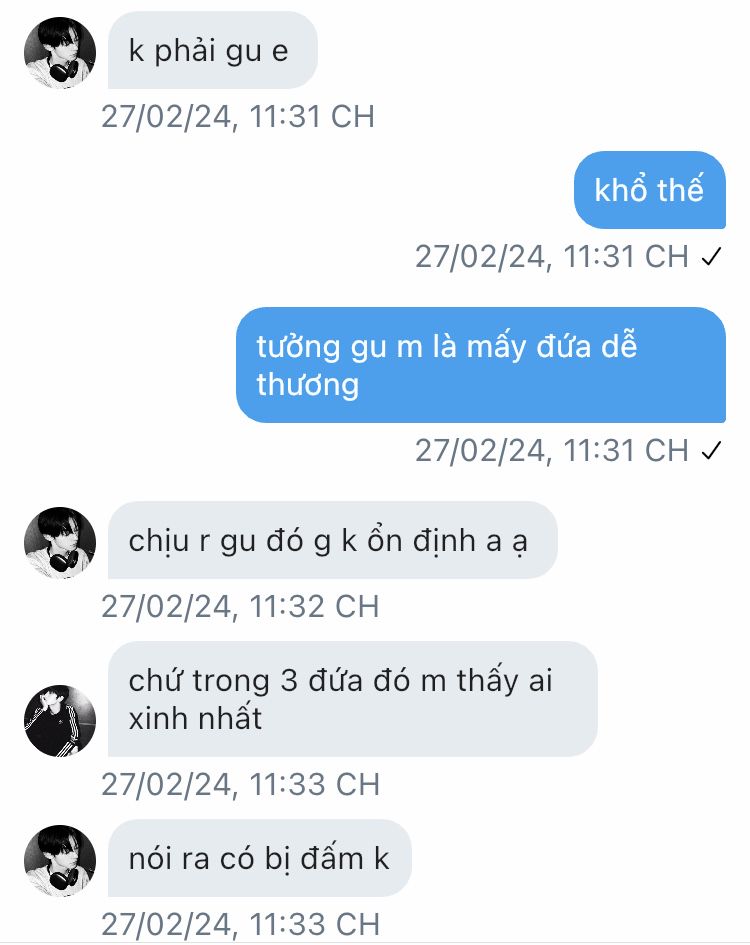Click the 11:33 CH timestamp under "xinh nhất"
Screen dimensions: 750x945
click(x=240, y=785)
